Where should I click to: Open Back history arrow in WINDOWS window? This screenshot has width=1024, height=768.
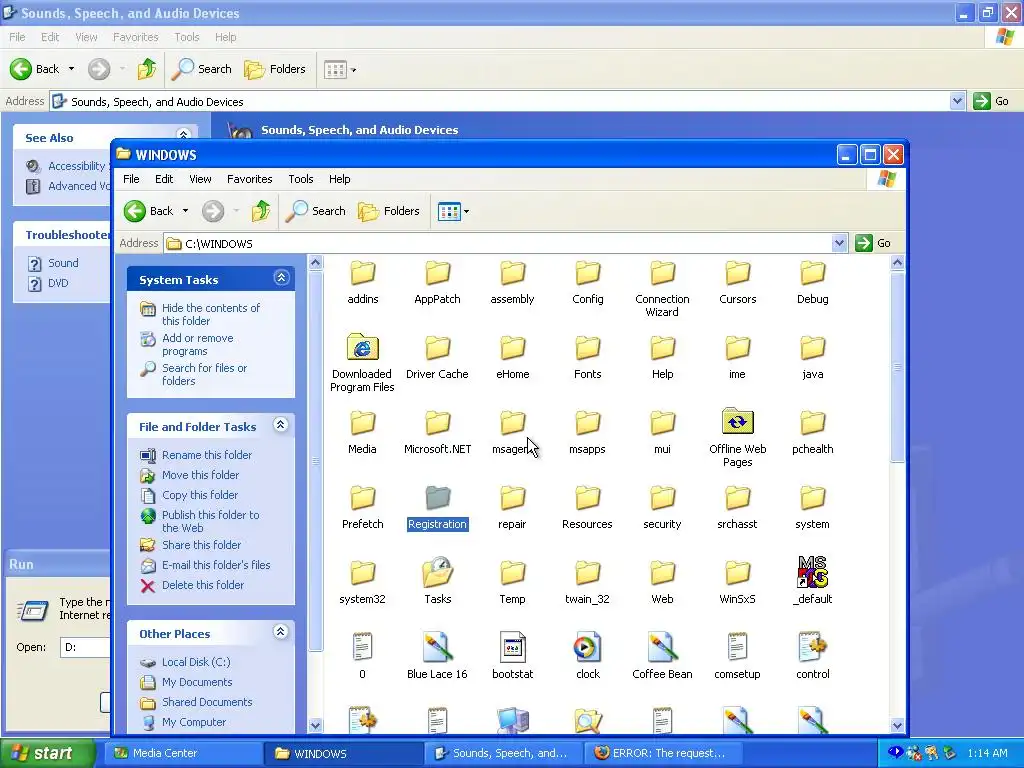click(x=185, y=211)
